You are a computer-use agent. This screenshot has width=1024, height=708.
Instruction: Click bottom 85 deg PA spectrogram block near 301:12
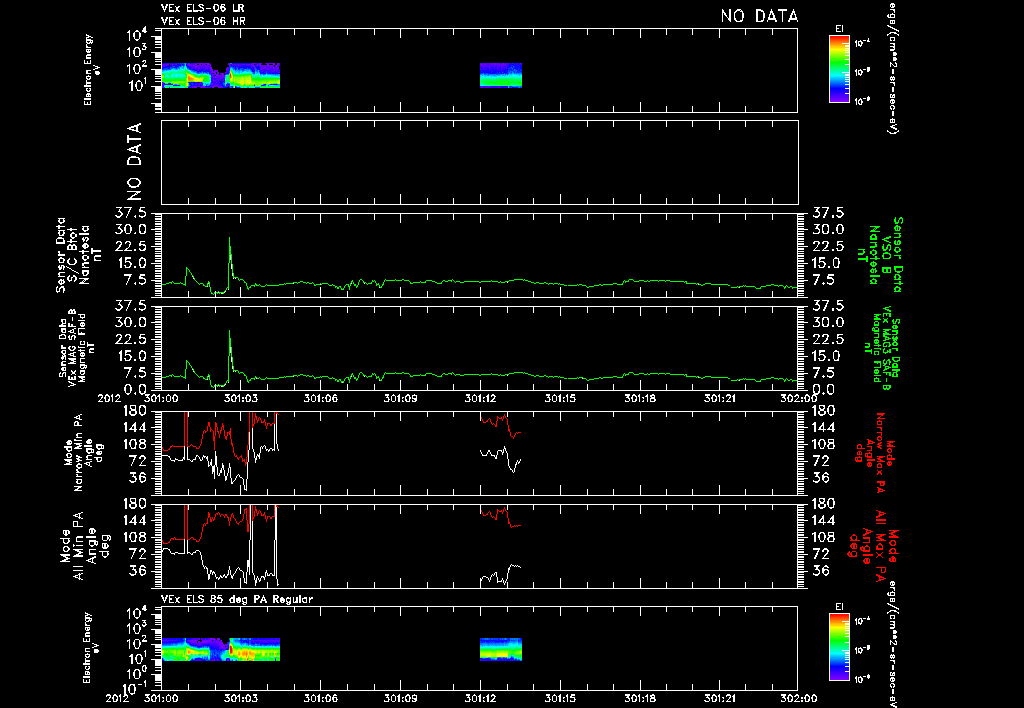click(x=501, y=649)
